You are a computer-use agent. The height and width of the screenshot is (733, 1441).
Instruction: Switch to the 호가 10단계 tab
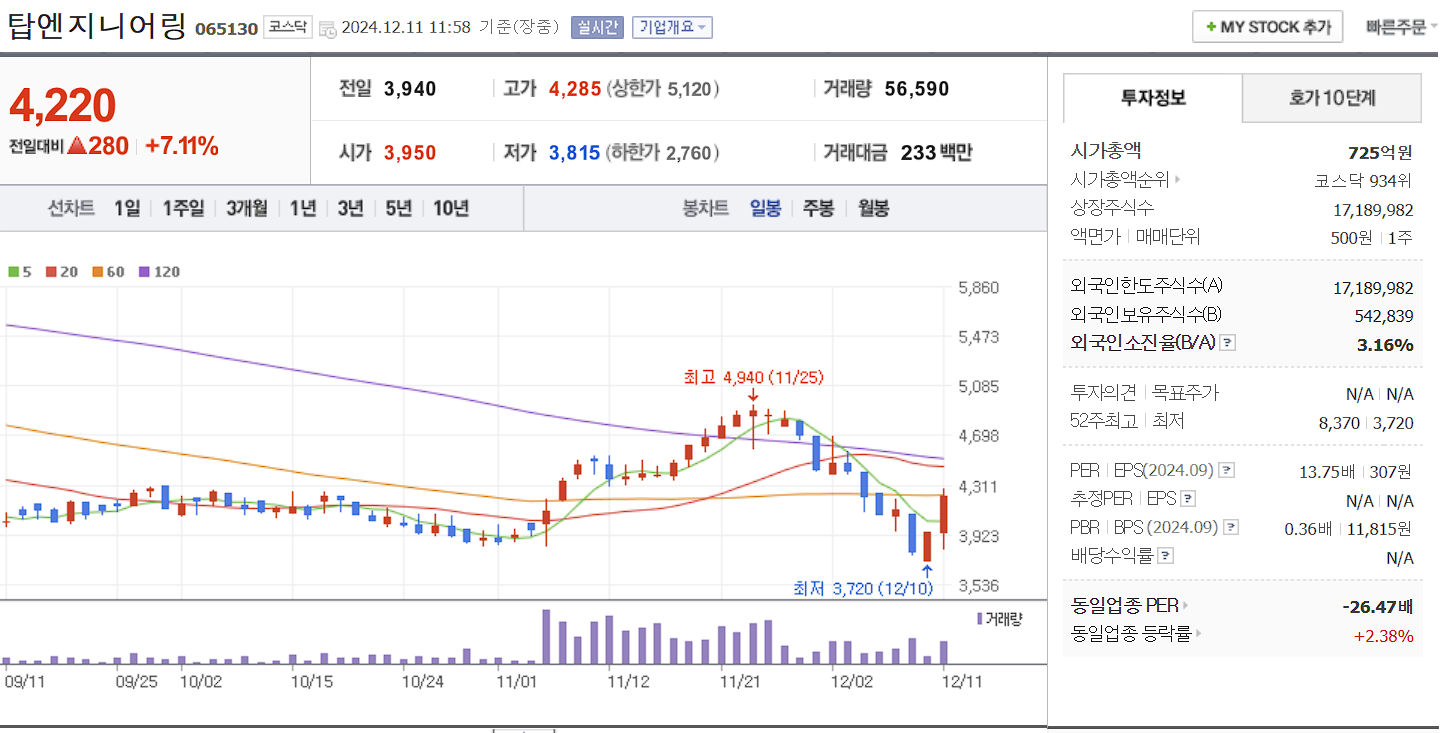pyautogui.click(x=1332, y=98)
